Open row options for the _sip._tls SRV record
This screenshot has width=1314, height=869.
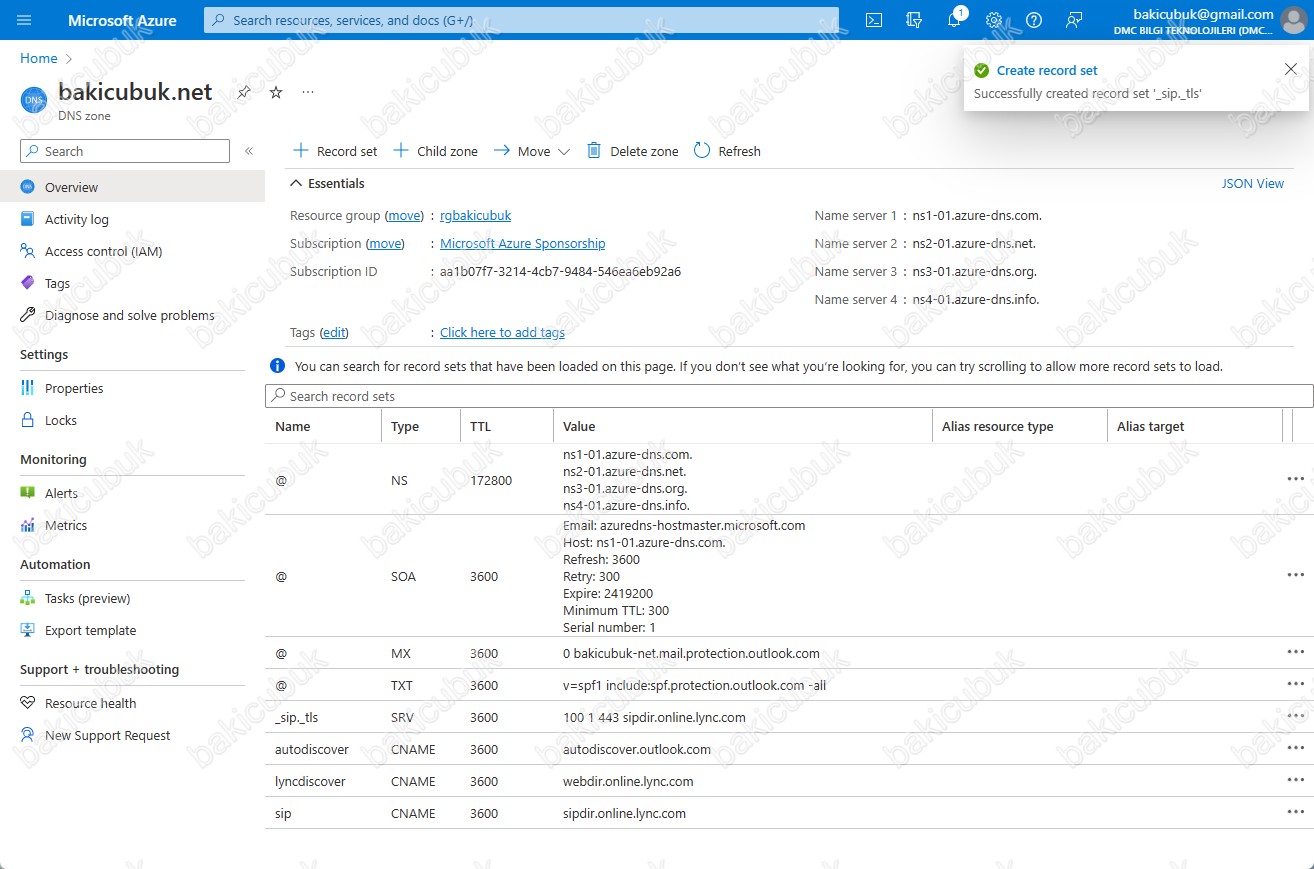click(1296, 716)
